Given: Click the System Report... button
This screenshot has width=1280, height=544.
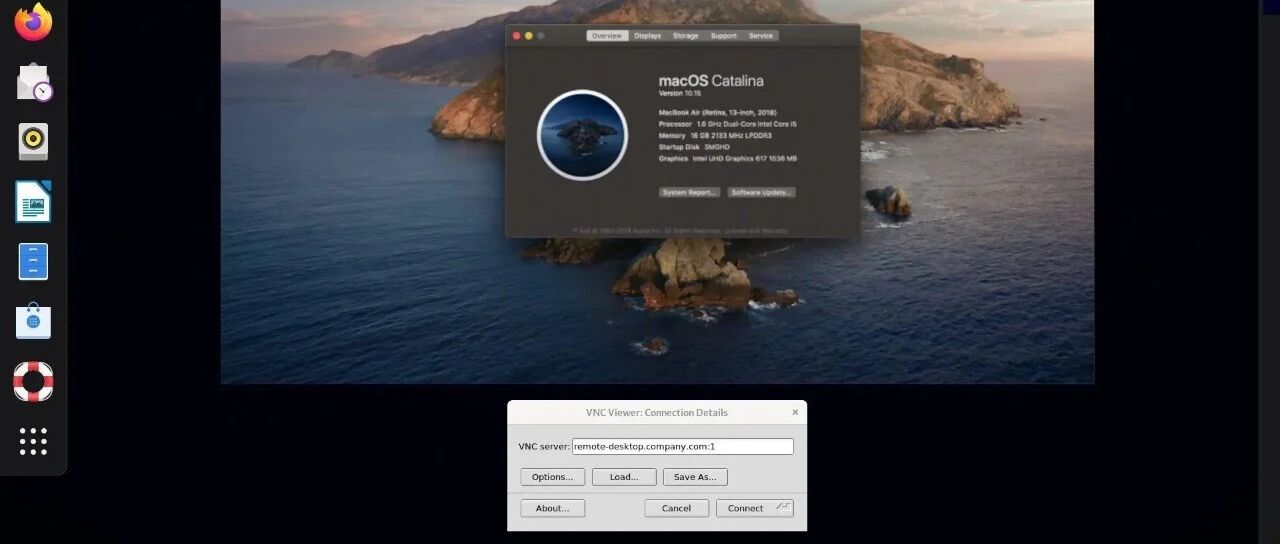Looking at the screenshot, I should (x=690, y=192).
